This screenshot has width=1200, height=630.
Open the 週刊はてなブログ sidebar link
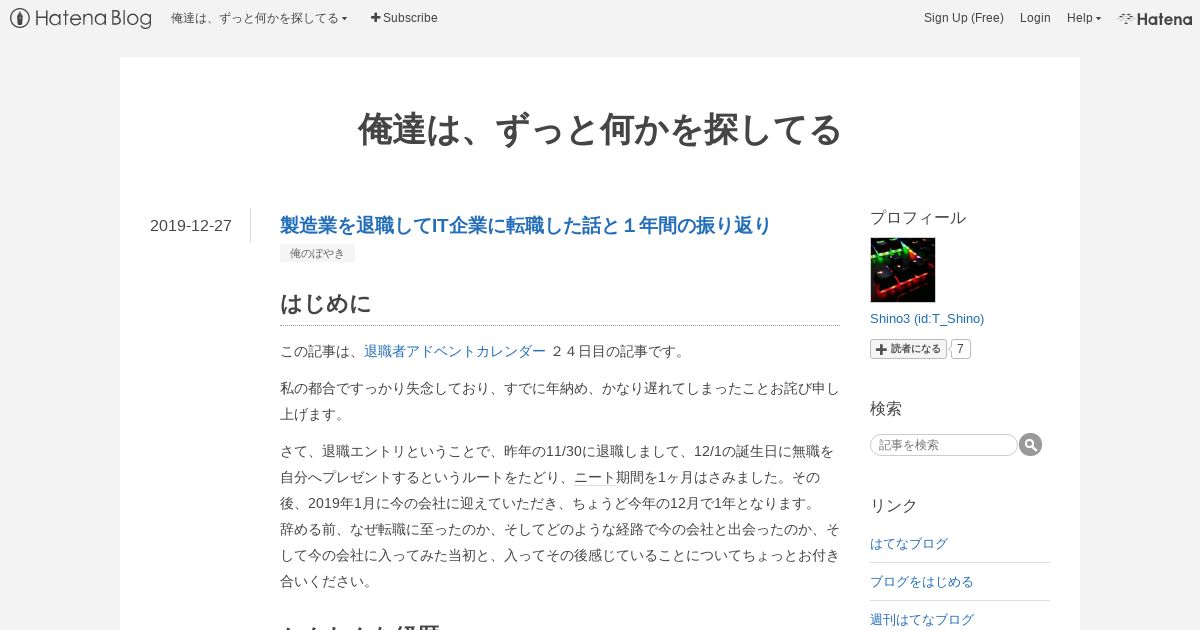coord(922,620)
